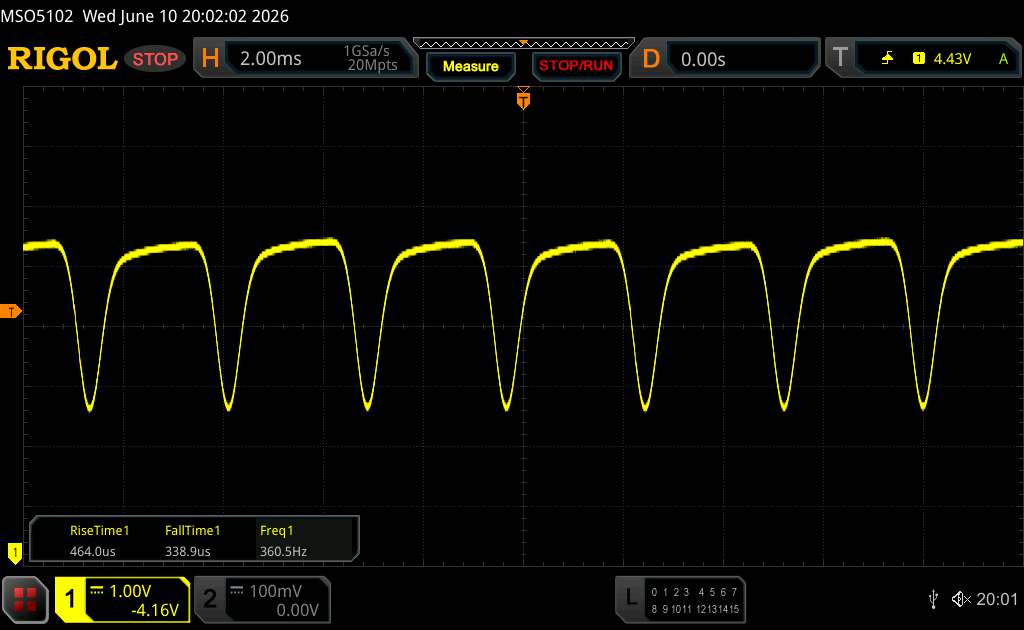Click the 20:01 clock
The width and height of the screenshot is (1024, 630).
[x=997, y=599]
